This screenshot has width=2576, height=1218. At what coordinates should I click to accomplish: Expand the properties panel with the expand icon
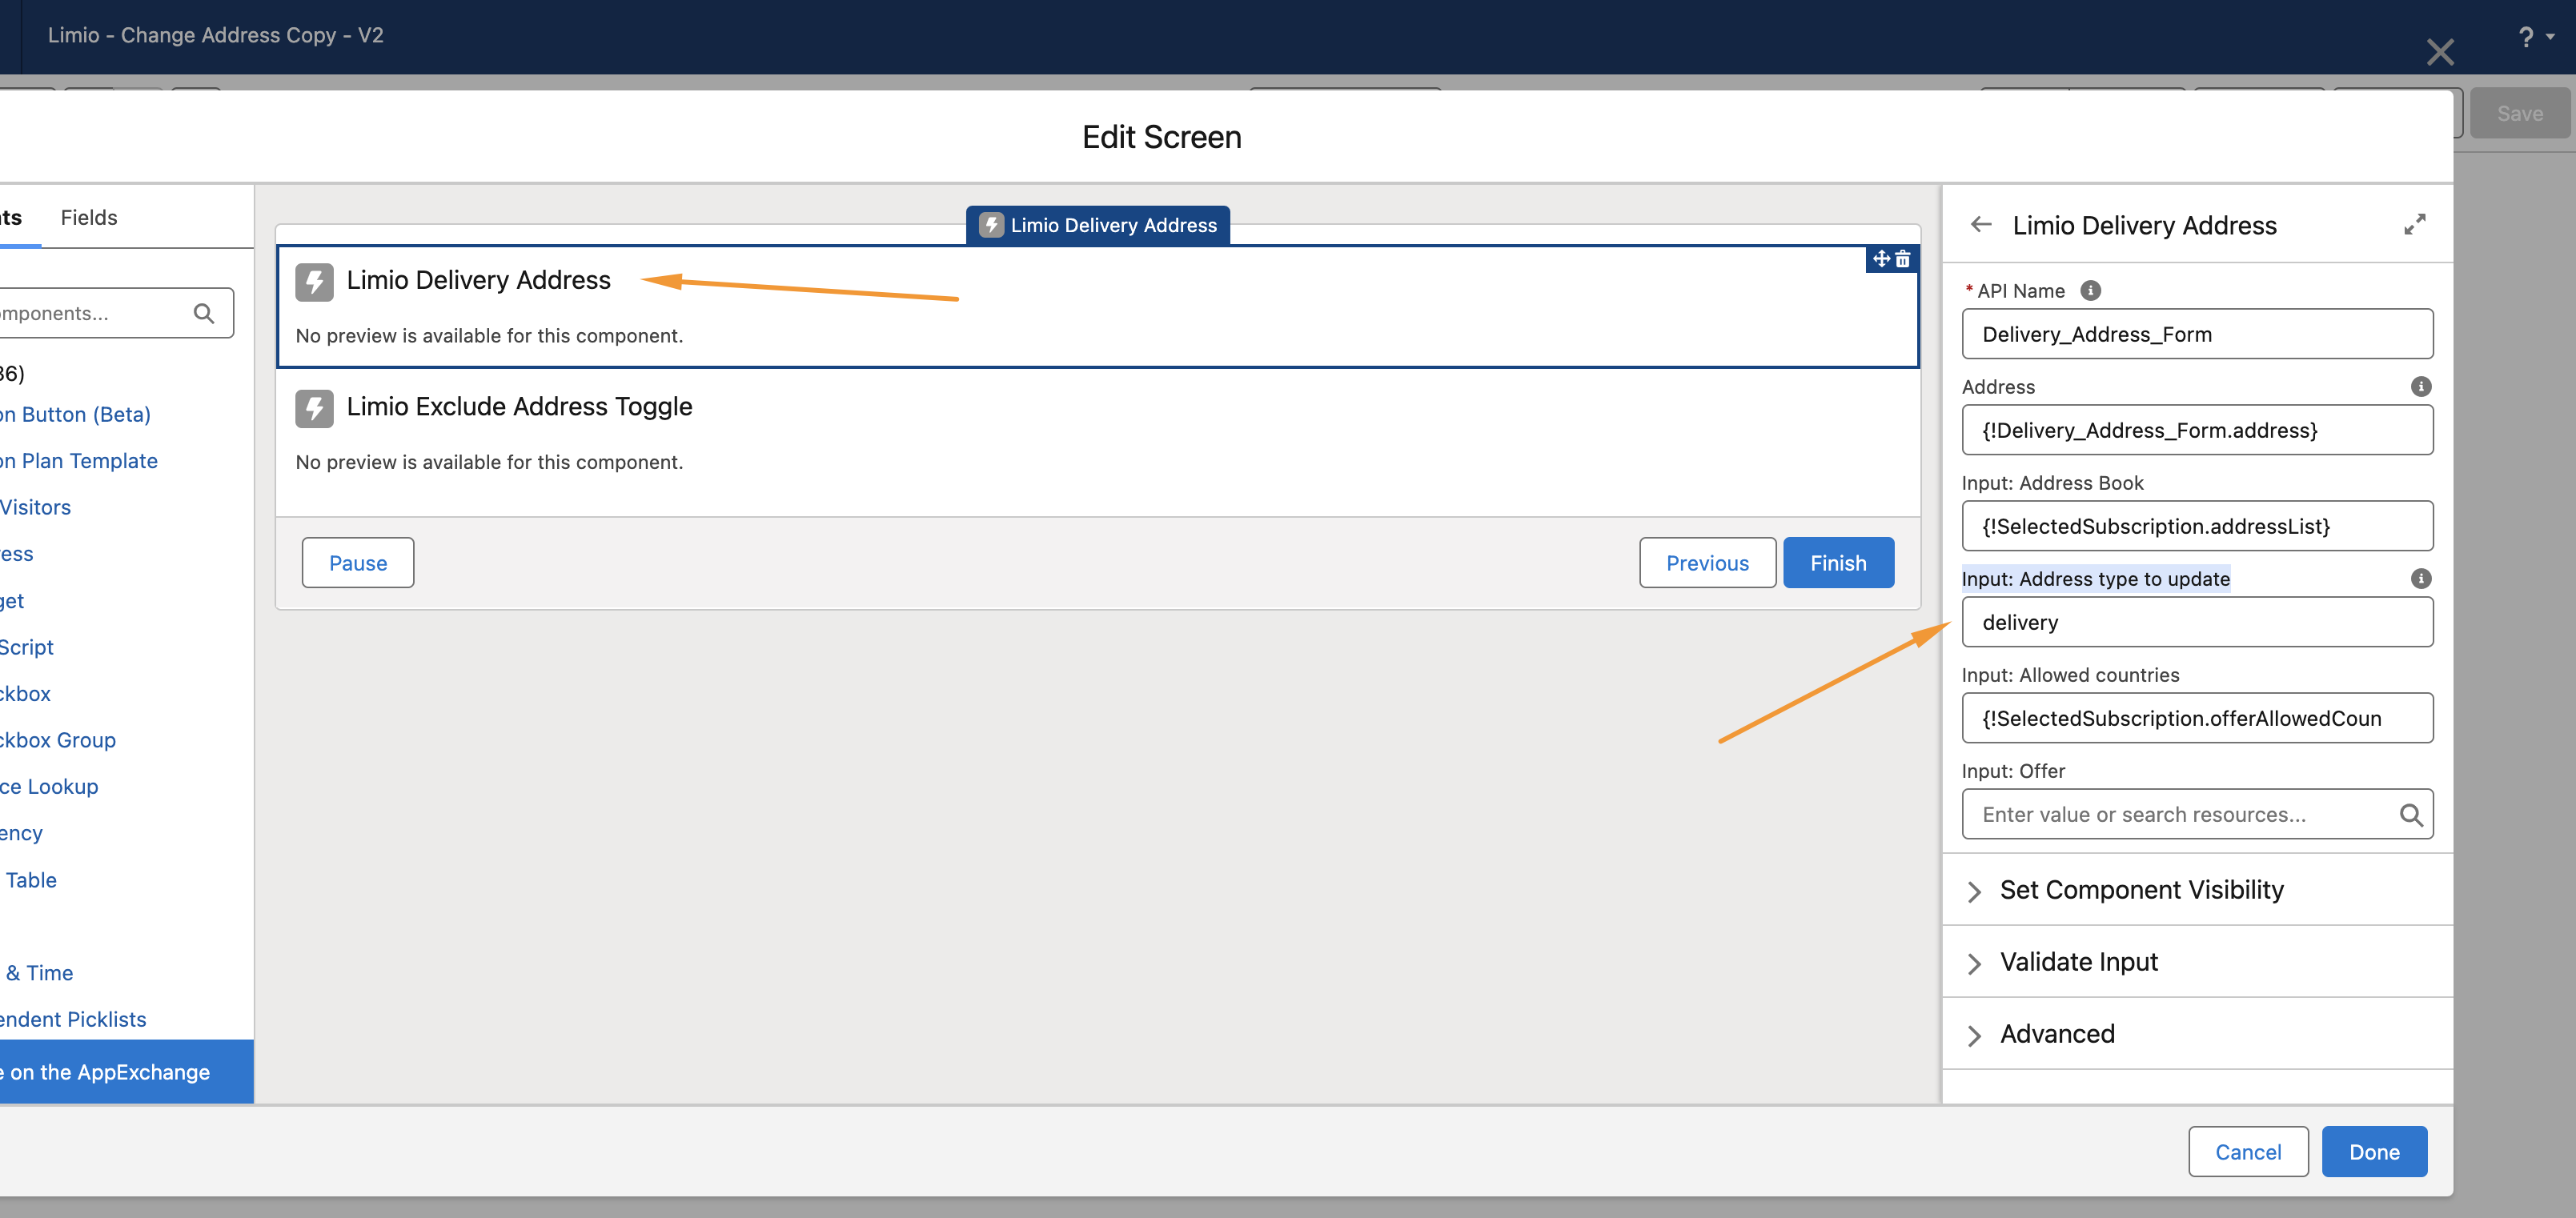point(2414,225)
